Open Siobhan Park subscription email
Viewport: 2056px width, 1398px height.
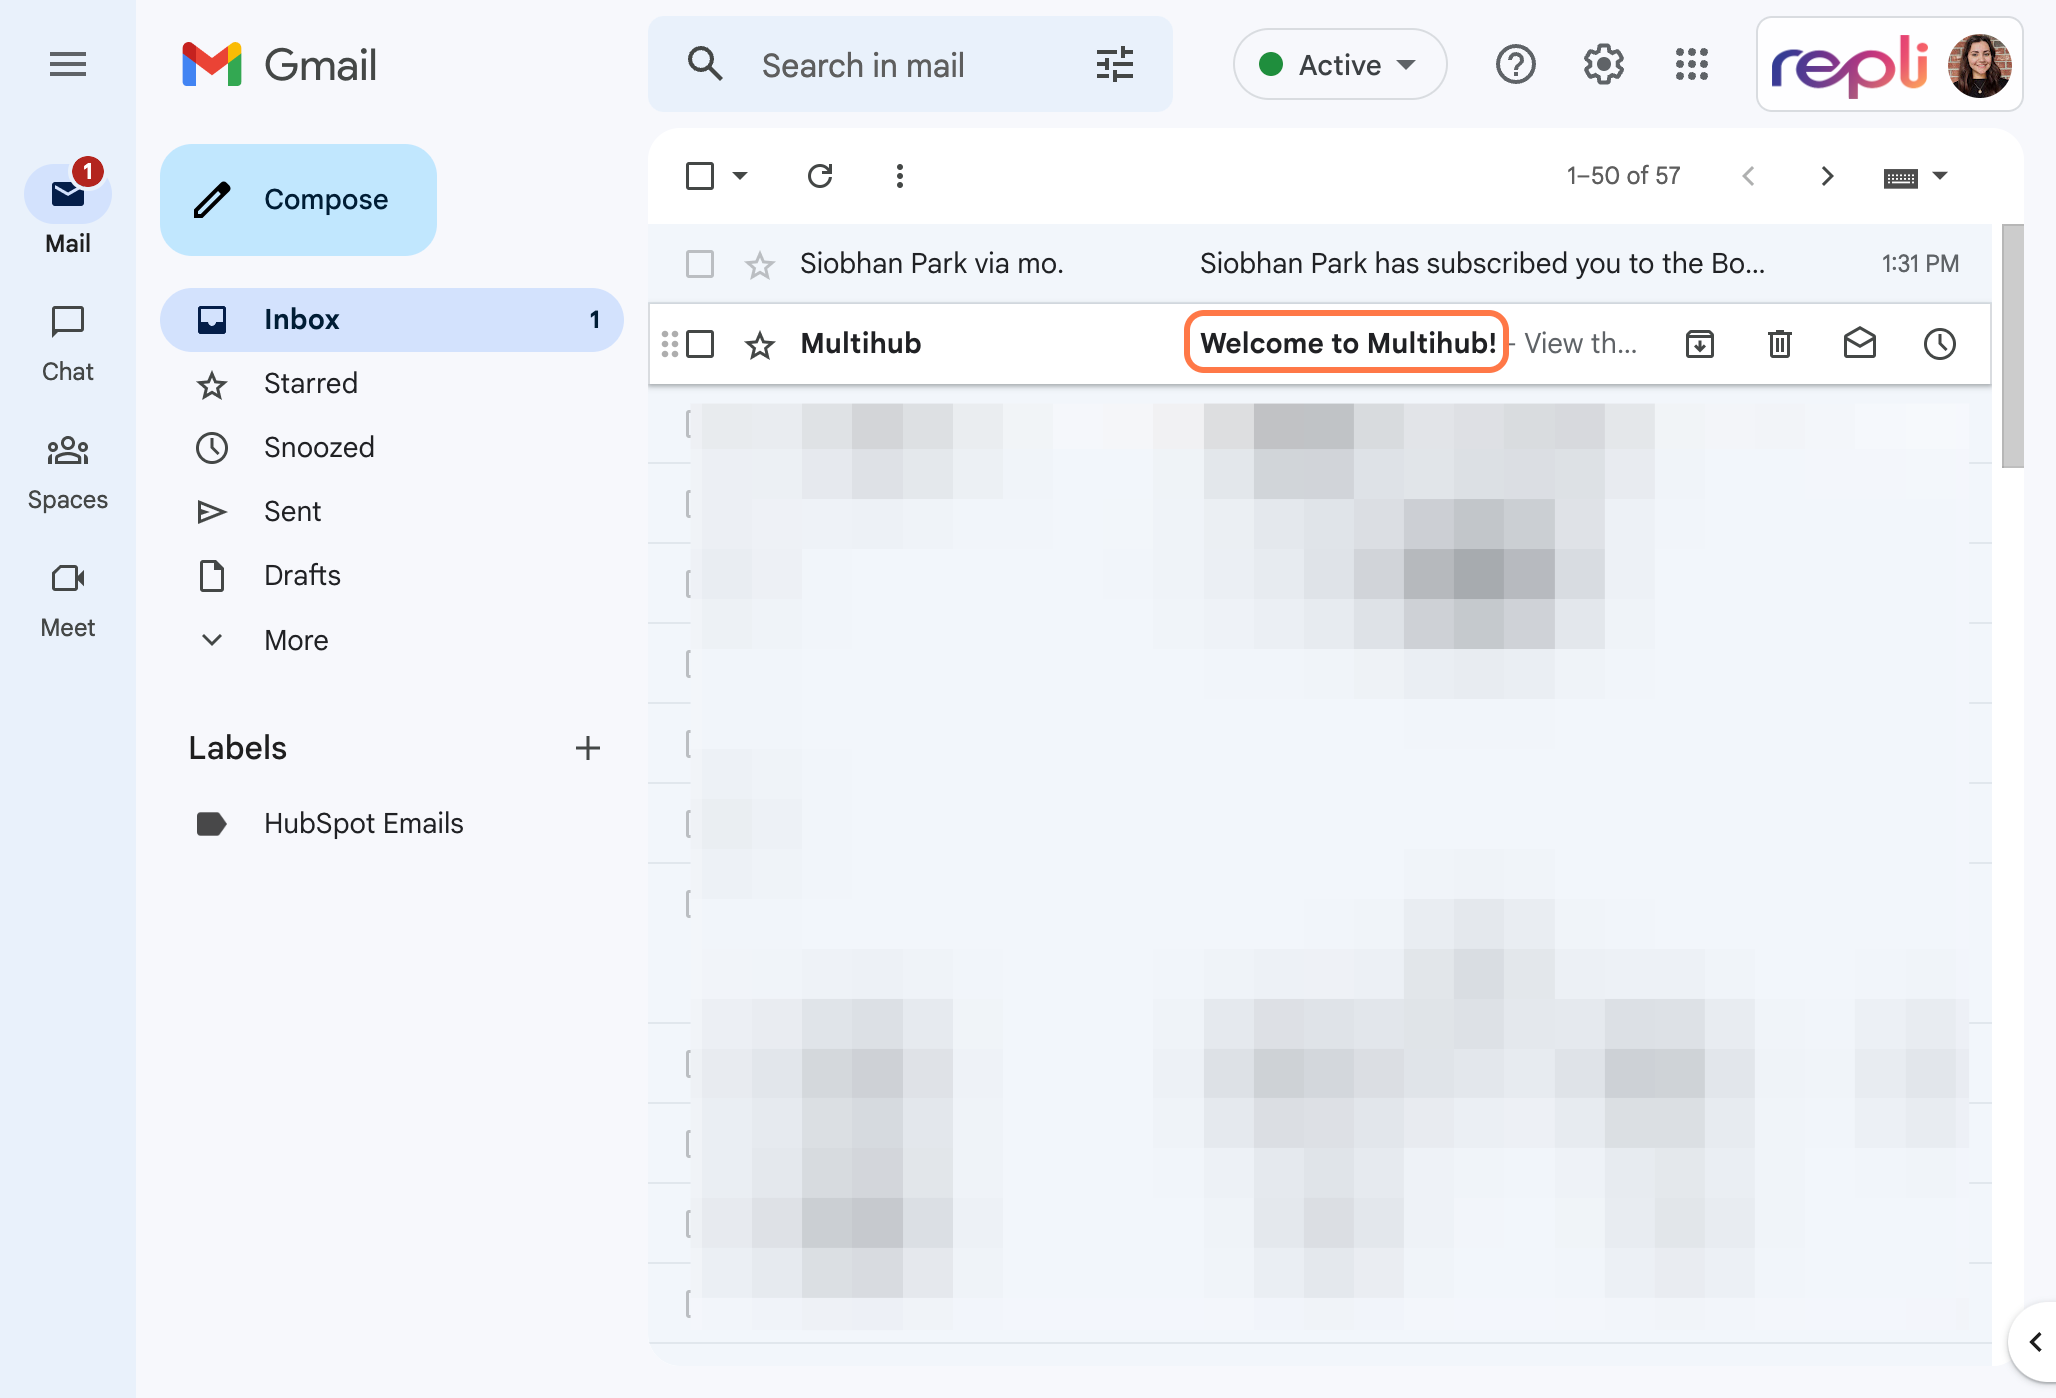coord(1482,264)
